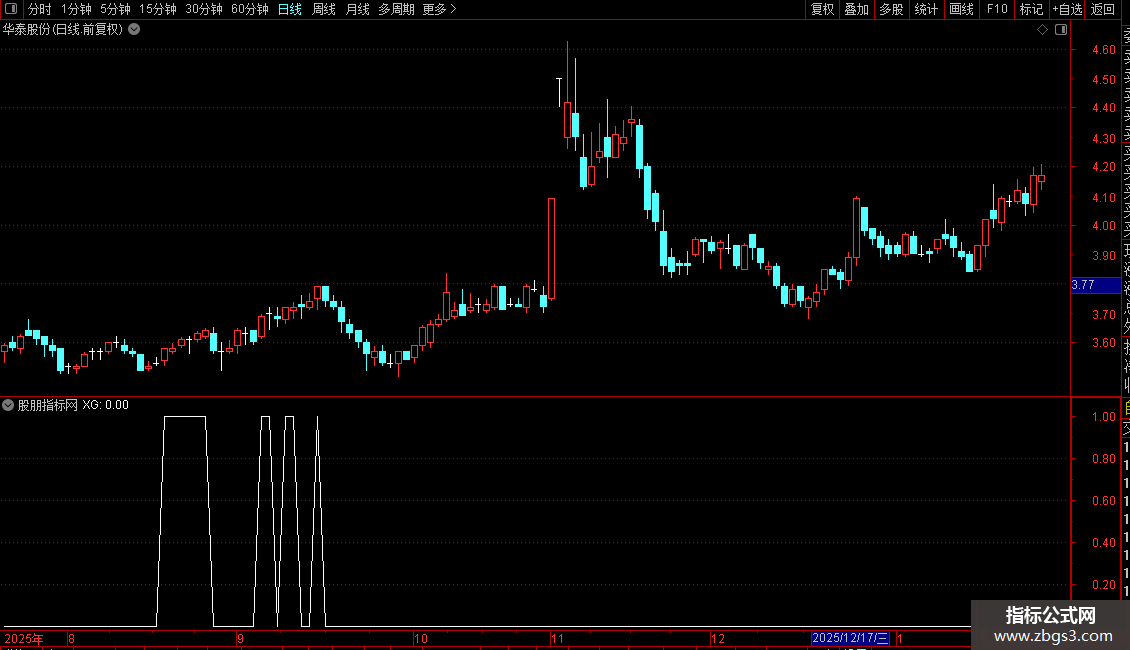Open the 多股 multi-stock view
The height and width of the screenshot is (650, 1130).
(891, 9)
